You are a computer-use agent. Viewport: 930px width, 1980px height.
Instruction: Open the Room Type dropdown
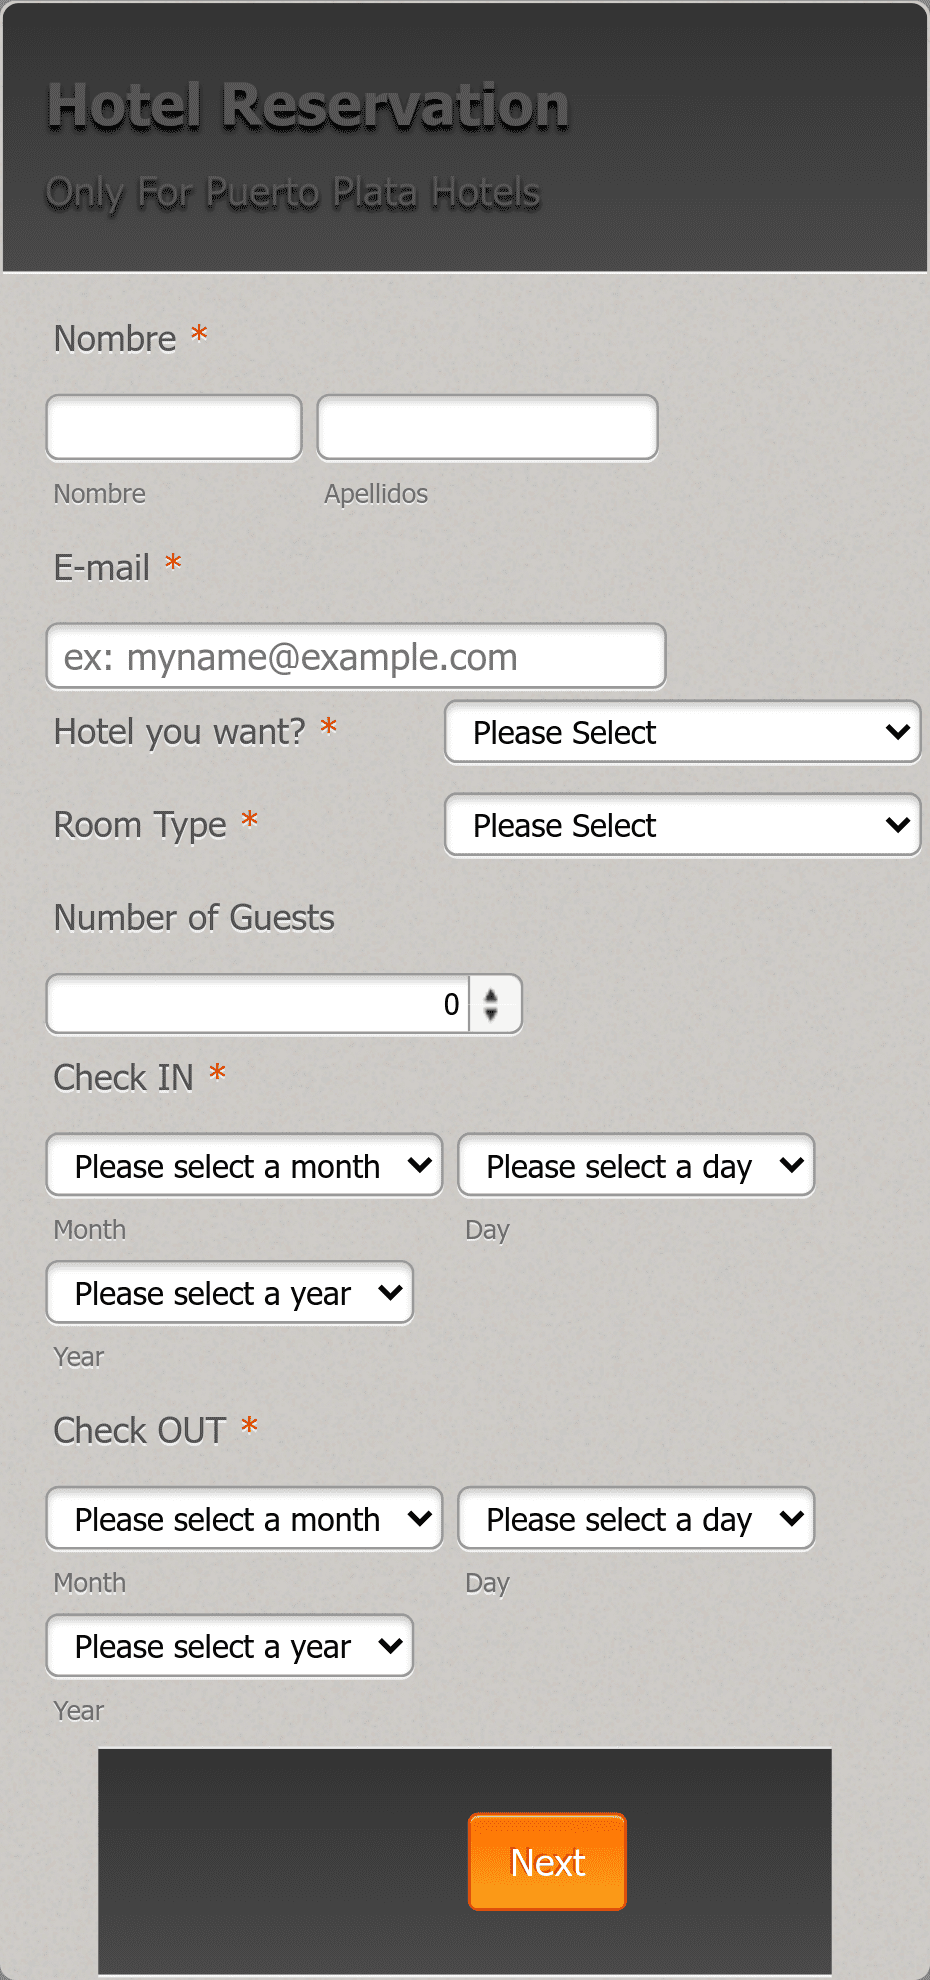[x=683, y=825]
